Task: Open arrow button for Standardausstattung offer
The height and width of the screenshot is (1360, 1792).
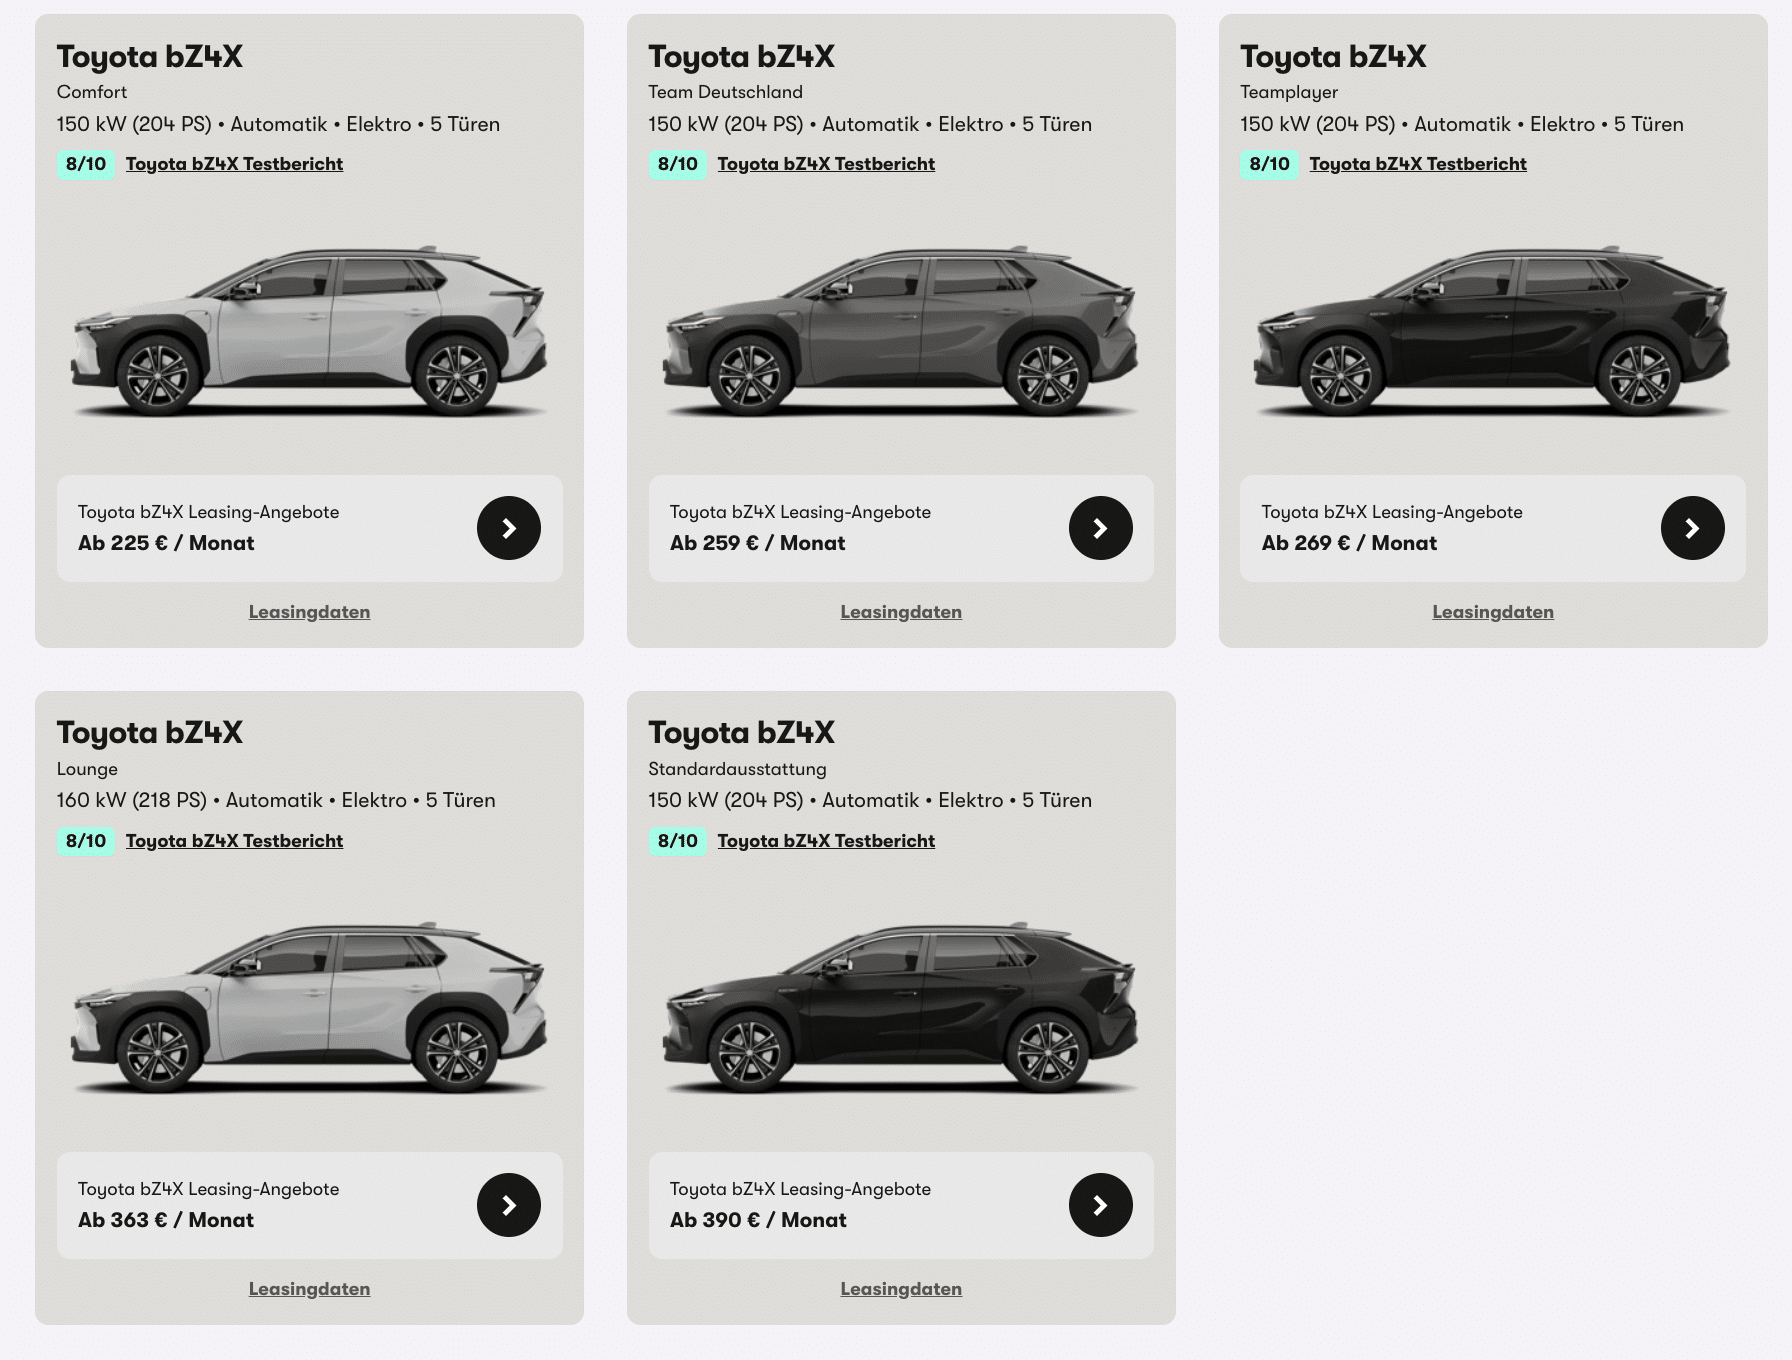Action: 1101,1205
